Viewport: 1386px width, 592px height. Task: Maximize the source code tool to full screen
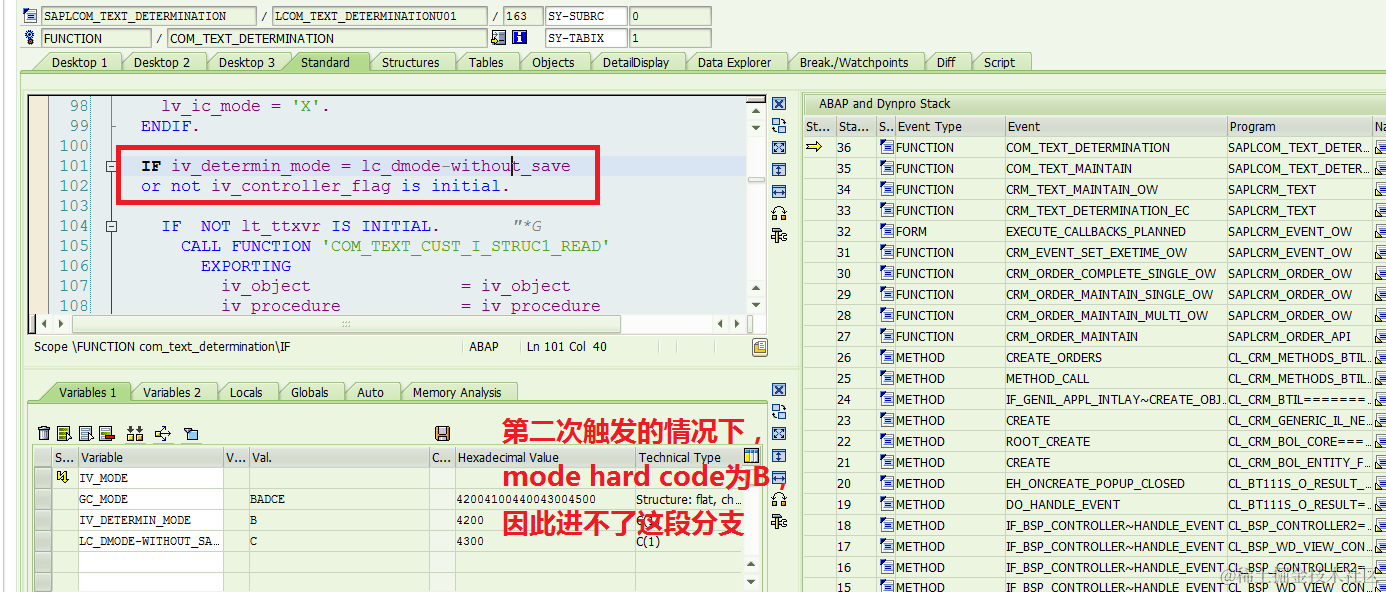click(x=779, y=148)
